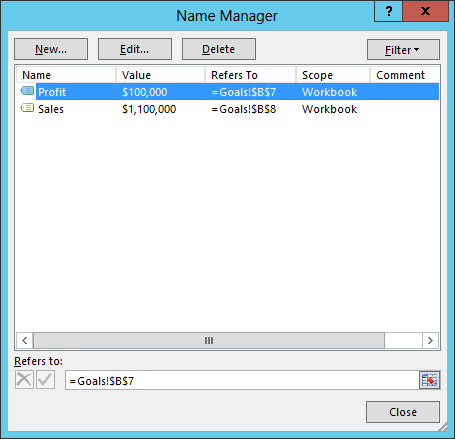
Task: Click the horizontal scrollbar thumb
Action: [209, 340]
